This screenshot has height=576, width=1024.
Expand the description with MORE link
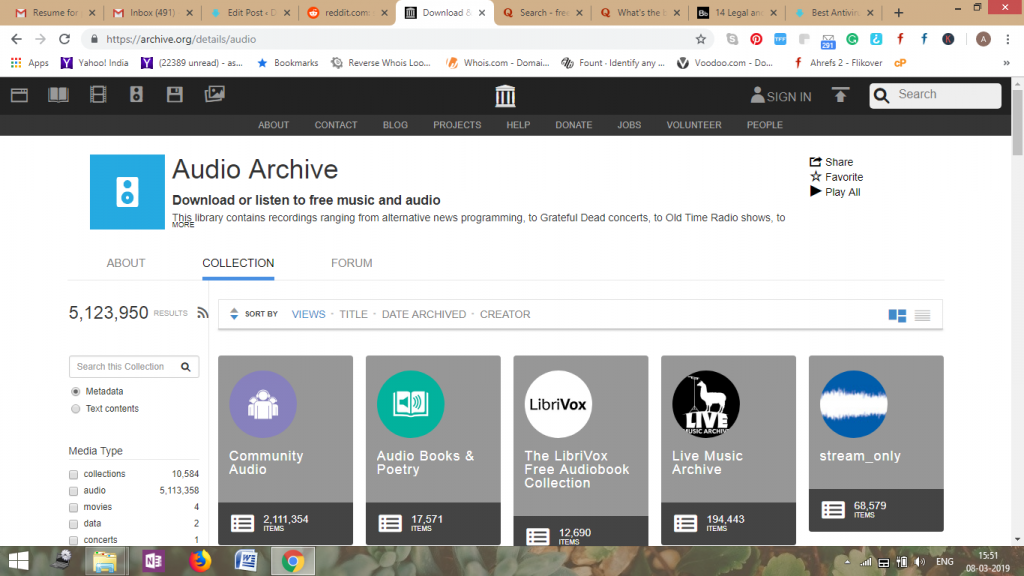[x=183, y=225]
